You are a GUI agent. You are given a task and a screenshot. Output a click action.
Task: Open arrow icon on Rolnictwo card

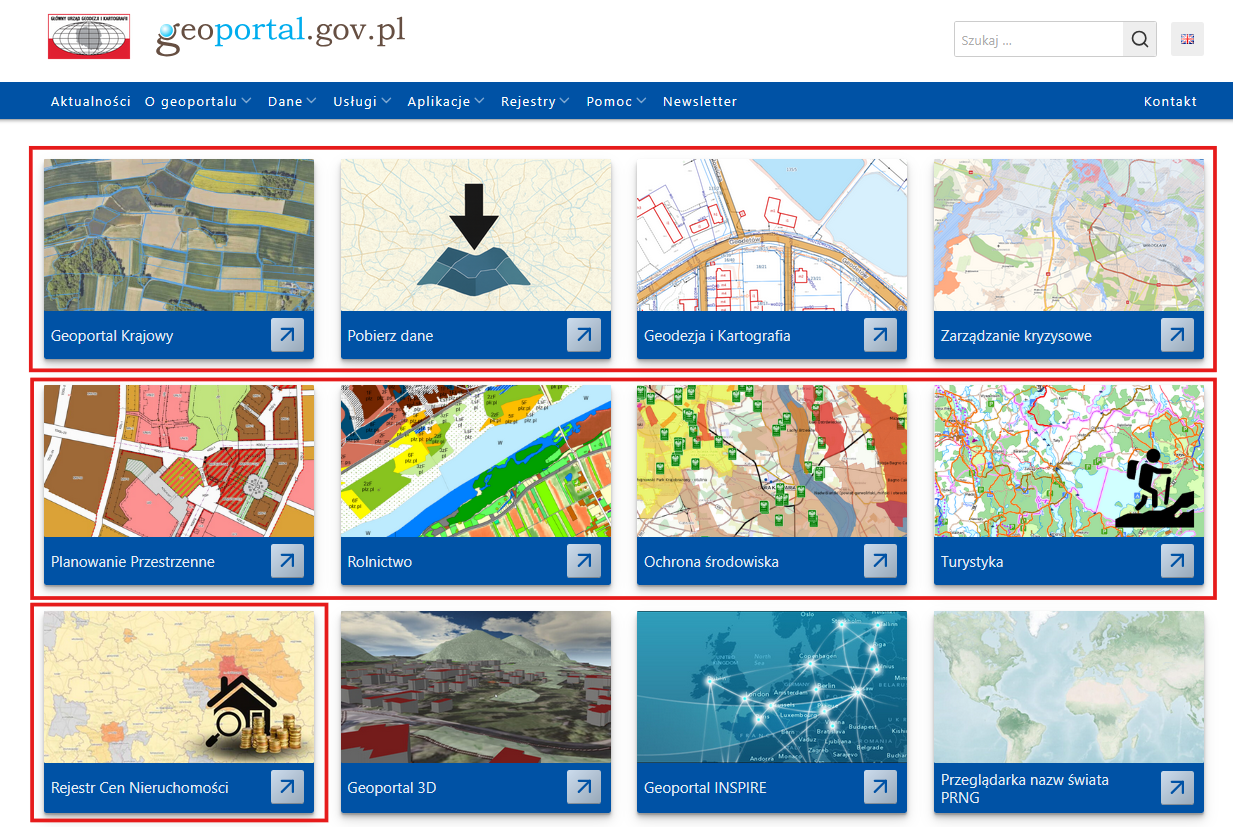(584, 561)
